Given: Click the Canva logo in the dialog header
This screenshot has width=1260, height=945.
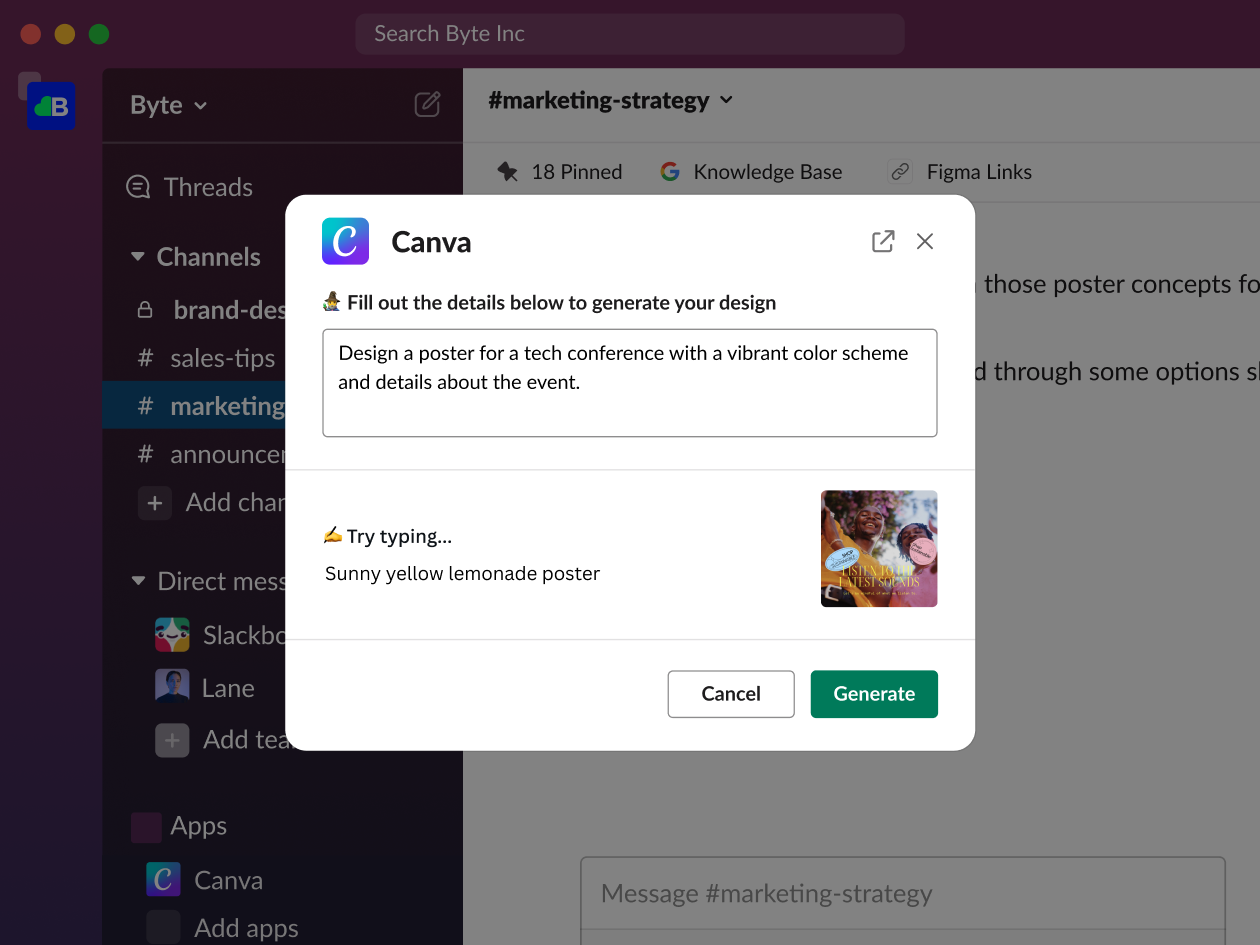Looking at the screenshot, I should (345, 241).
